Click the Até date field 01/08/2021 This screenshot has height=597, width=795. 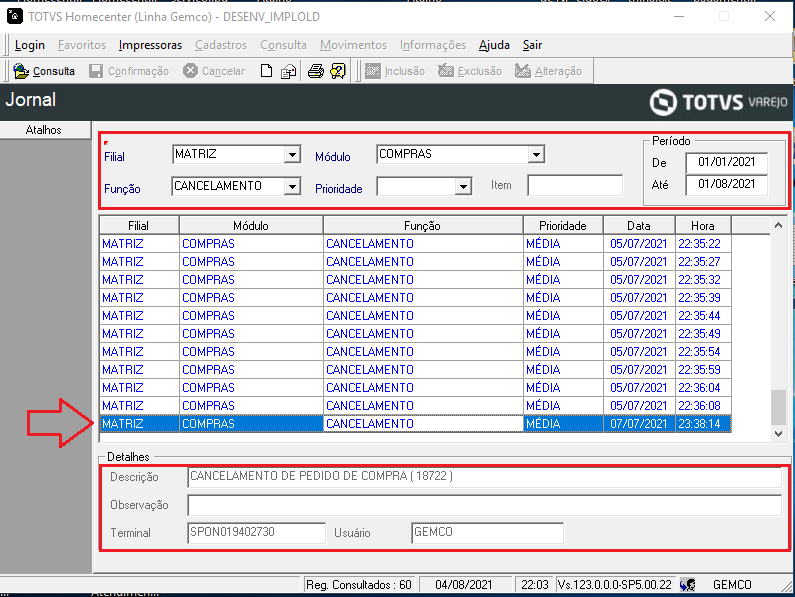coord(727,185)
